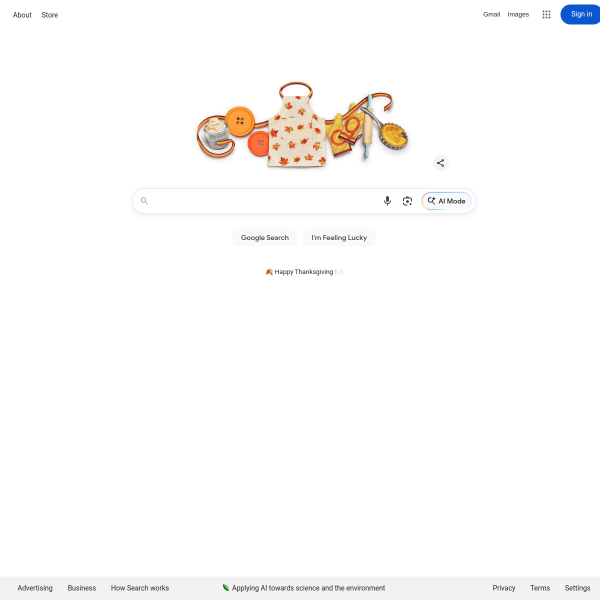Activate AI Mode in the search bar
This screenshot has height=600, width=600.
click(x=446, y=201)
